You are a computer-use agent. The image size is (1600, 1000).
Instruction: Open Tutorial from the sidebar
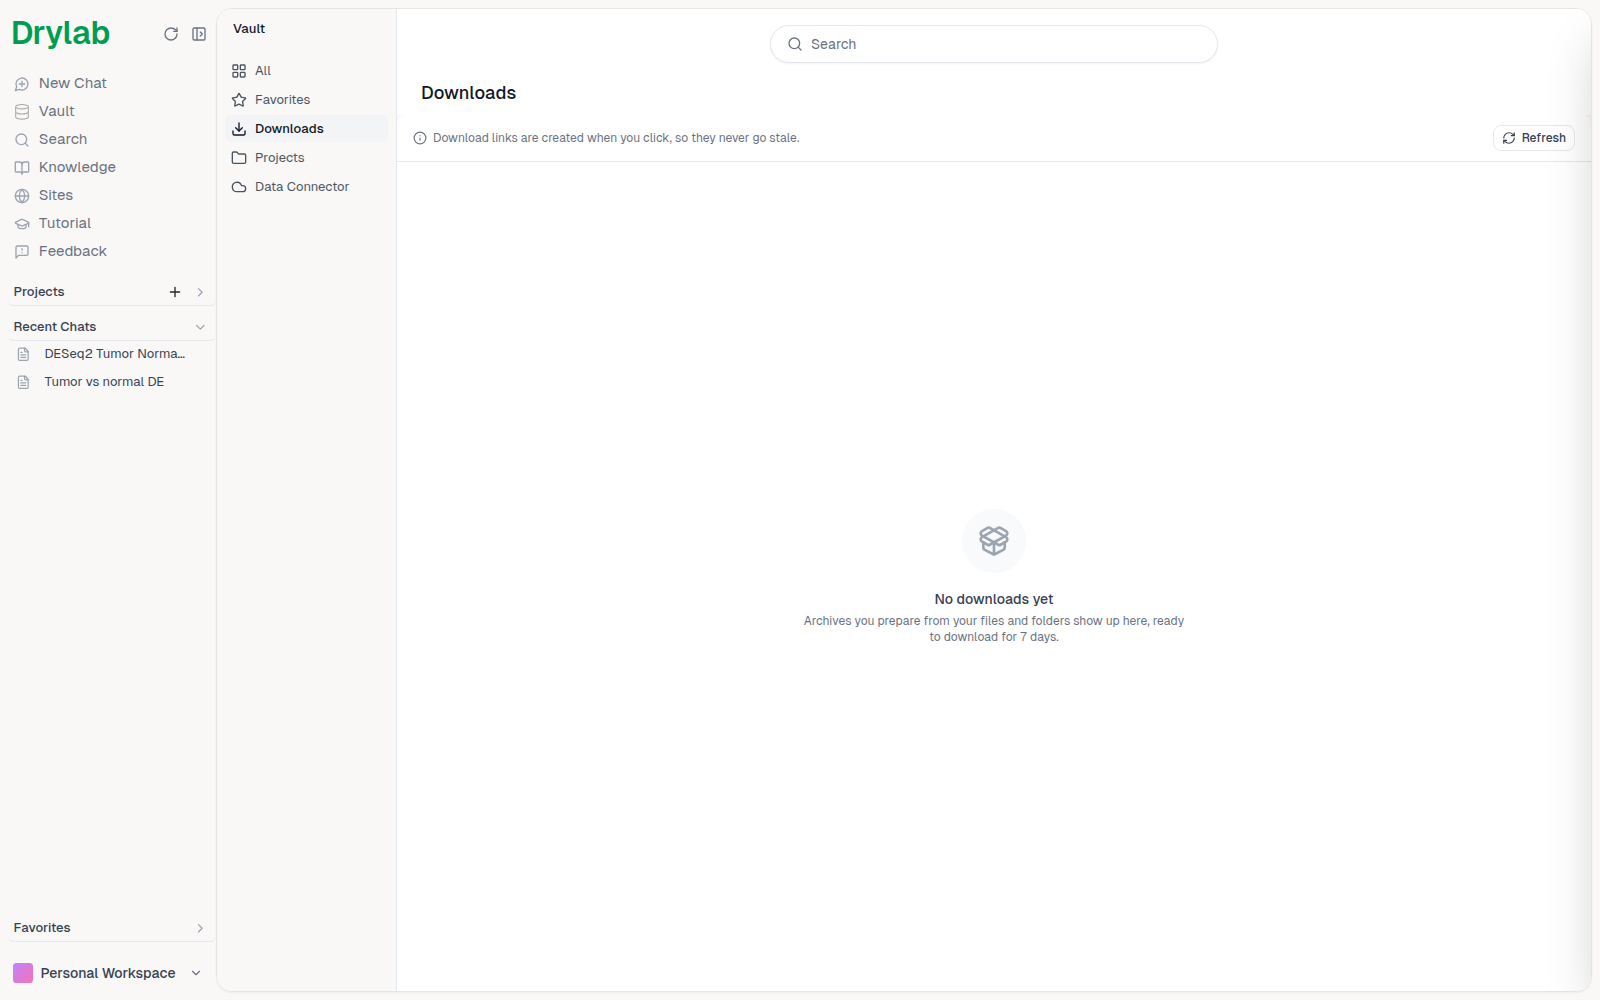click(x=65, y=223)
